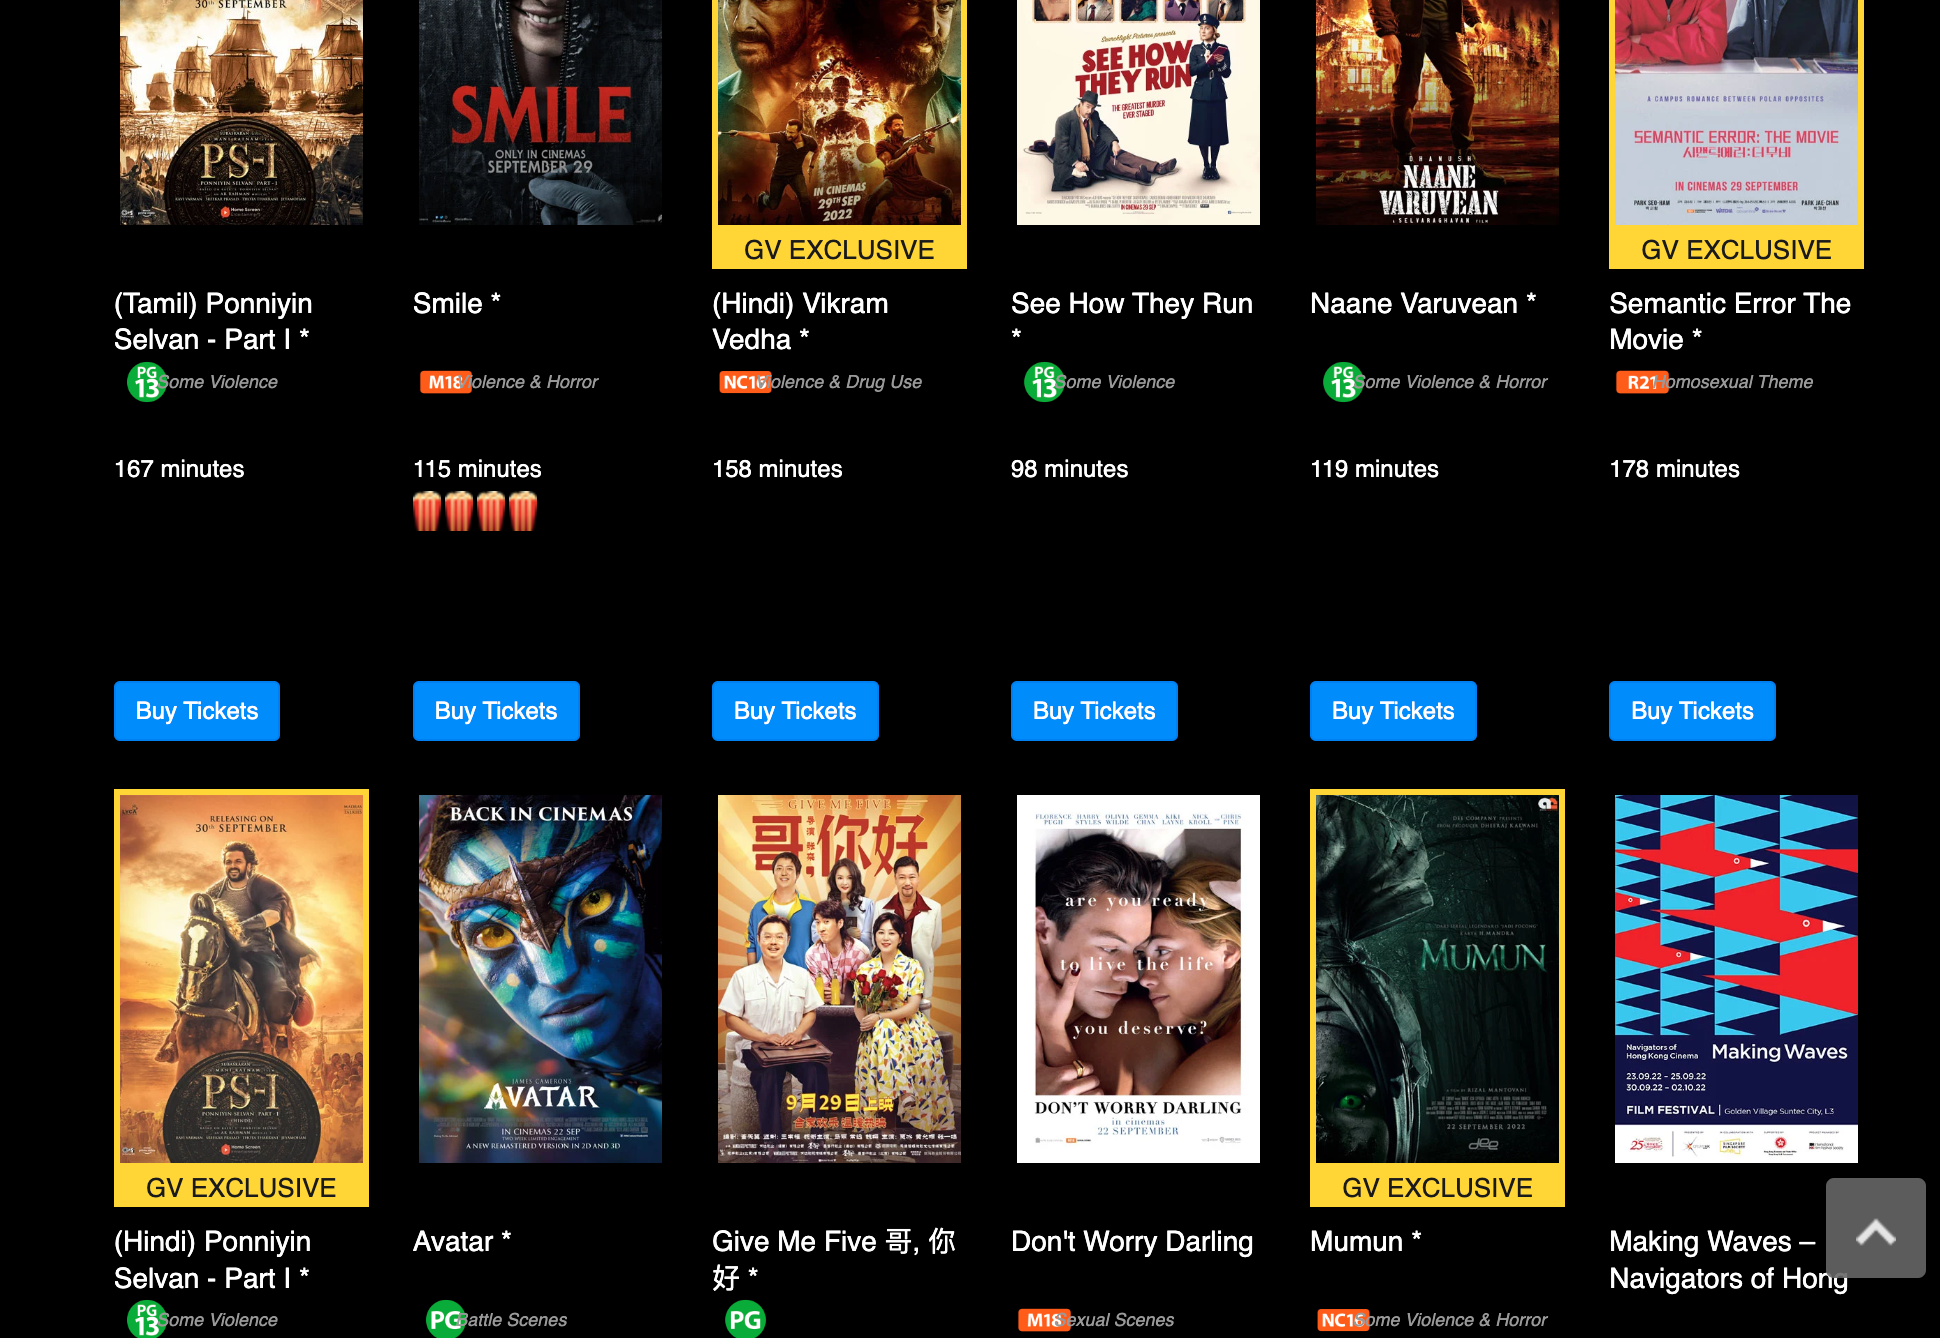The image size is (1940, 1338).
Task: Click the '119 minutes' duration text
Action: point(1374,469)
